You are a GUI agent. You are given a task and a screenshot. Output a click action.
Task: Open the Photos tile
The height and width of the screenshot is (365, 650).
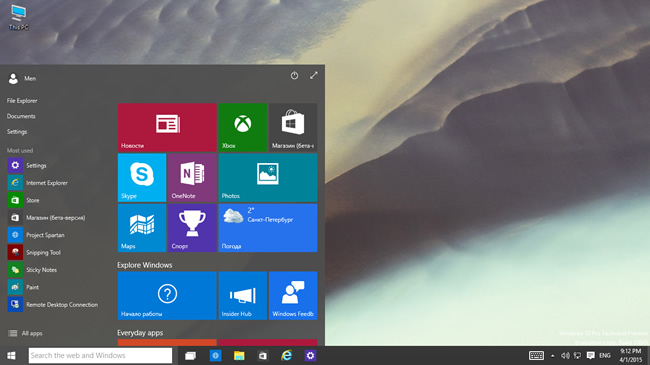tap(268, 178)
